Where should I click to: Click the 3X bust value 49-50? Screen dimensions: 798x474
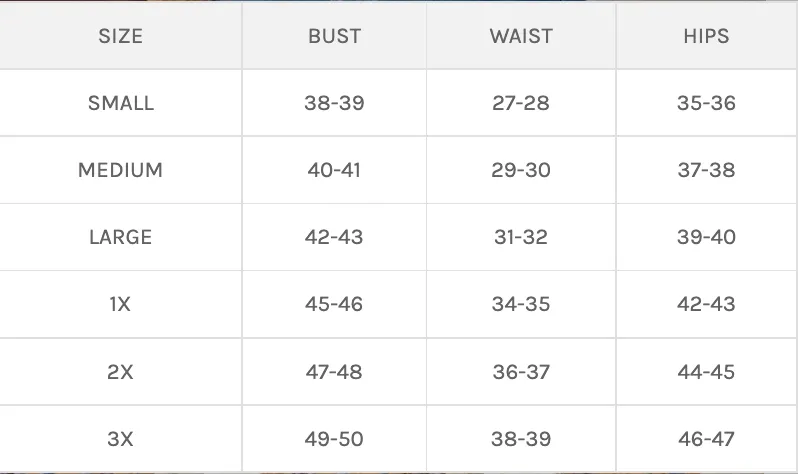334,439
